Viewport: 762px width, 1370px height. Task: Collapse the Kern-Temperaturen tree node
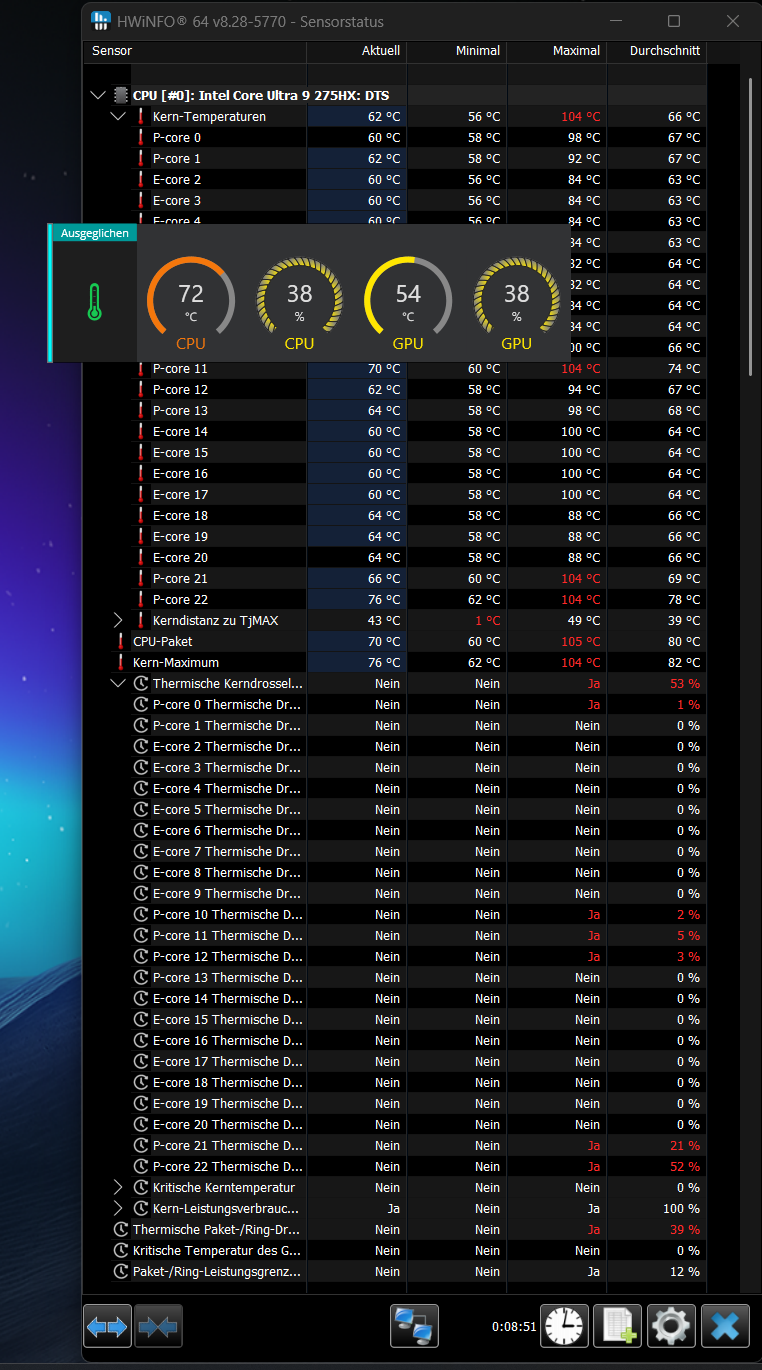pos(118,117)
